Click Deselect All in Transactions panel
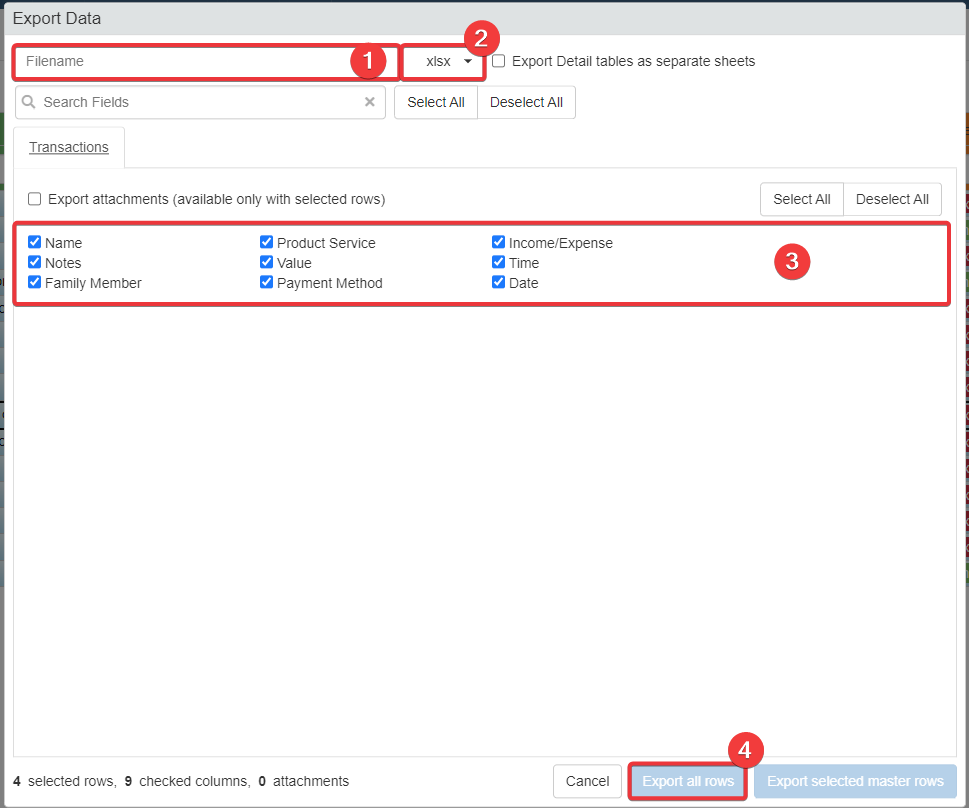This screenshot has width=969, height=808. (x=892, y=199)
